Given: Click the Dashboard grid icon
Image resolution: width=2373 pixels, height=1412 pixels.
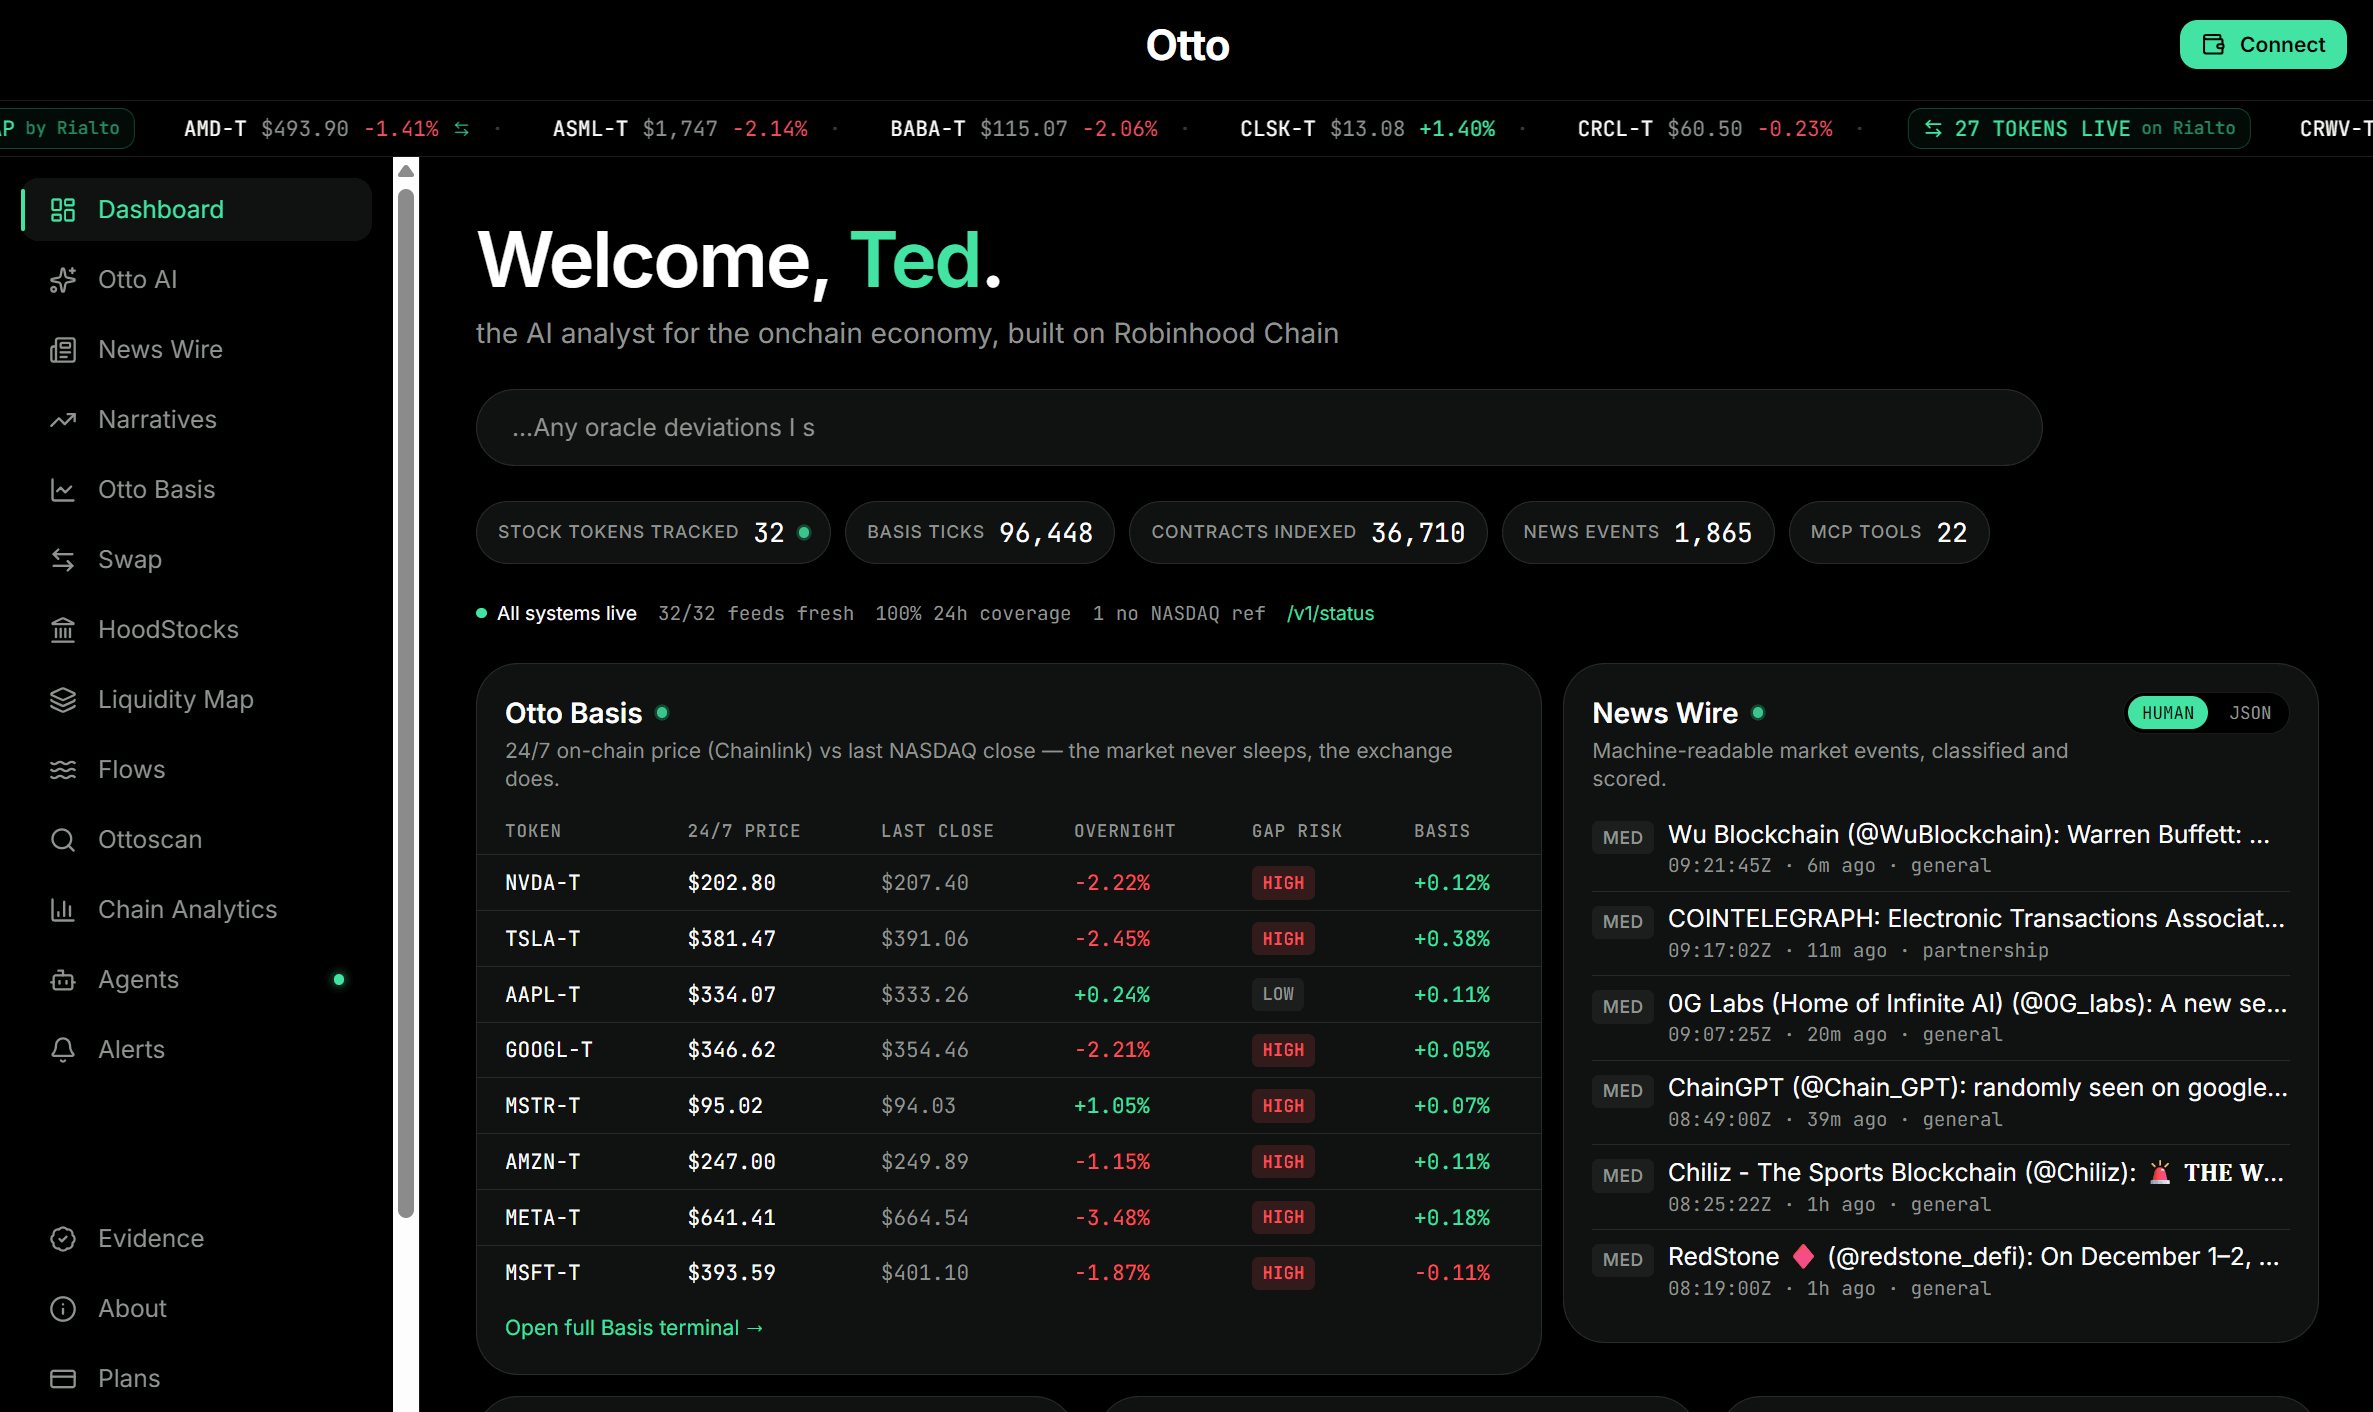Looking at the screenshot, I should [63, 210].
